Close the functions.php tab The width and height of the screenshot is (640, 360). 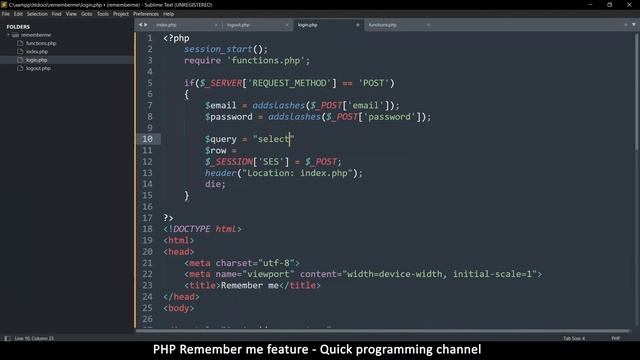[x=428, y=25]
